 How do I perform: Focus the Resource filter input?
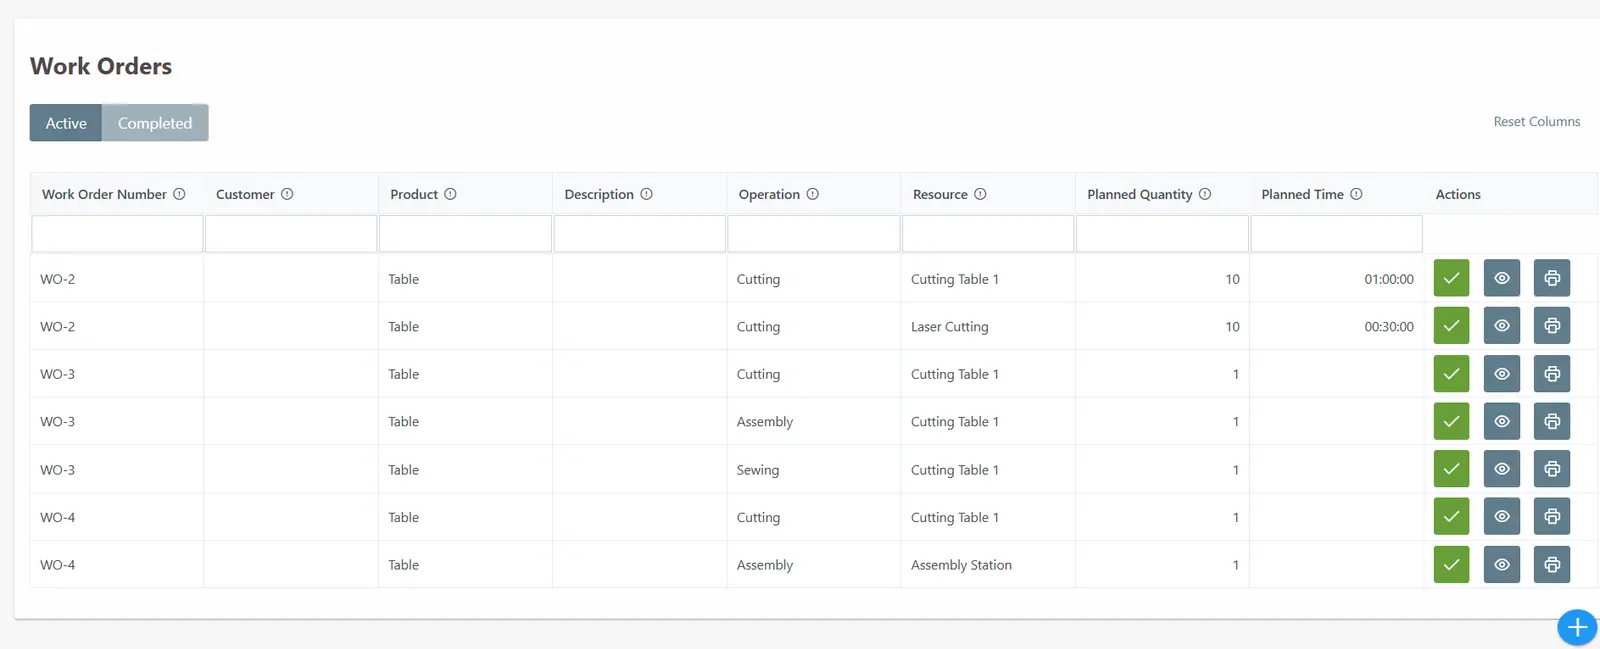(988, 234)
